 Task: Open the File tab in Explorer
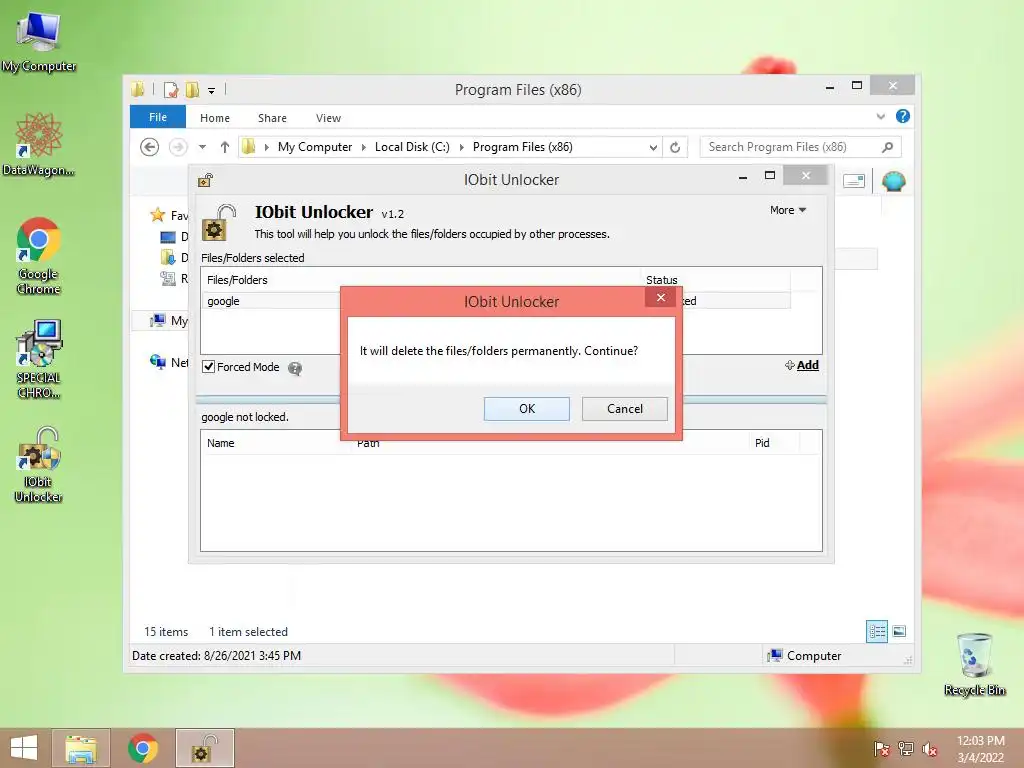coord(158,117)
